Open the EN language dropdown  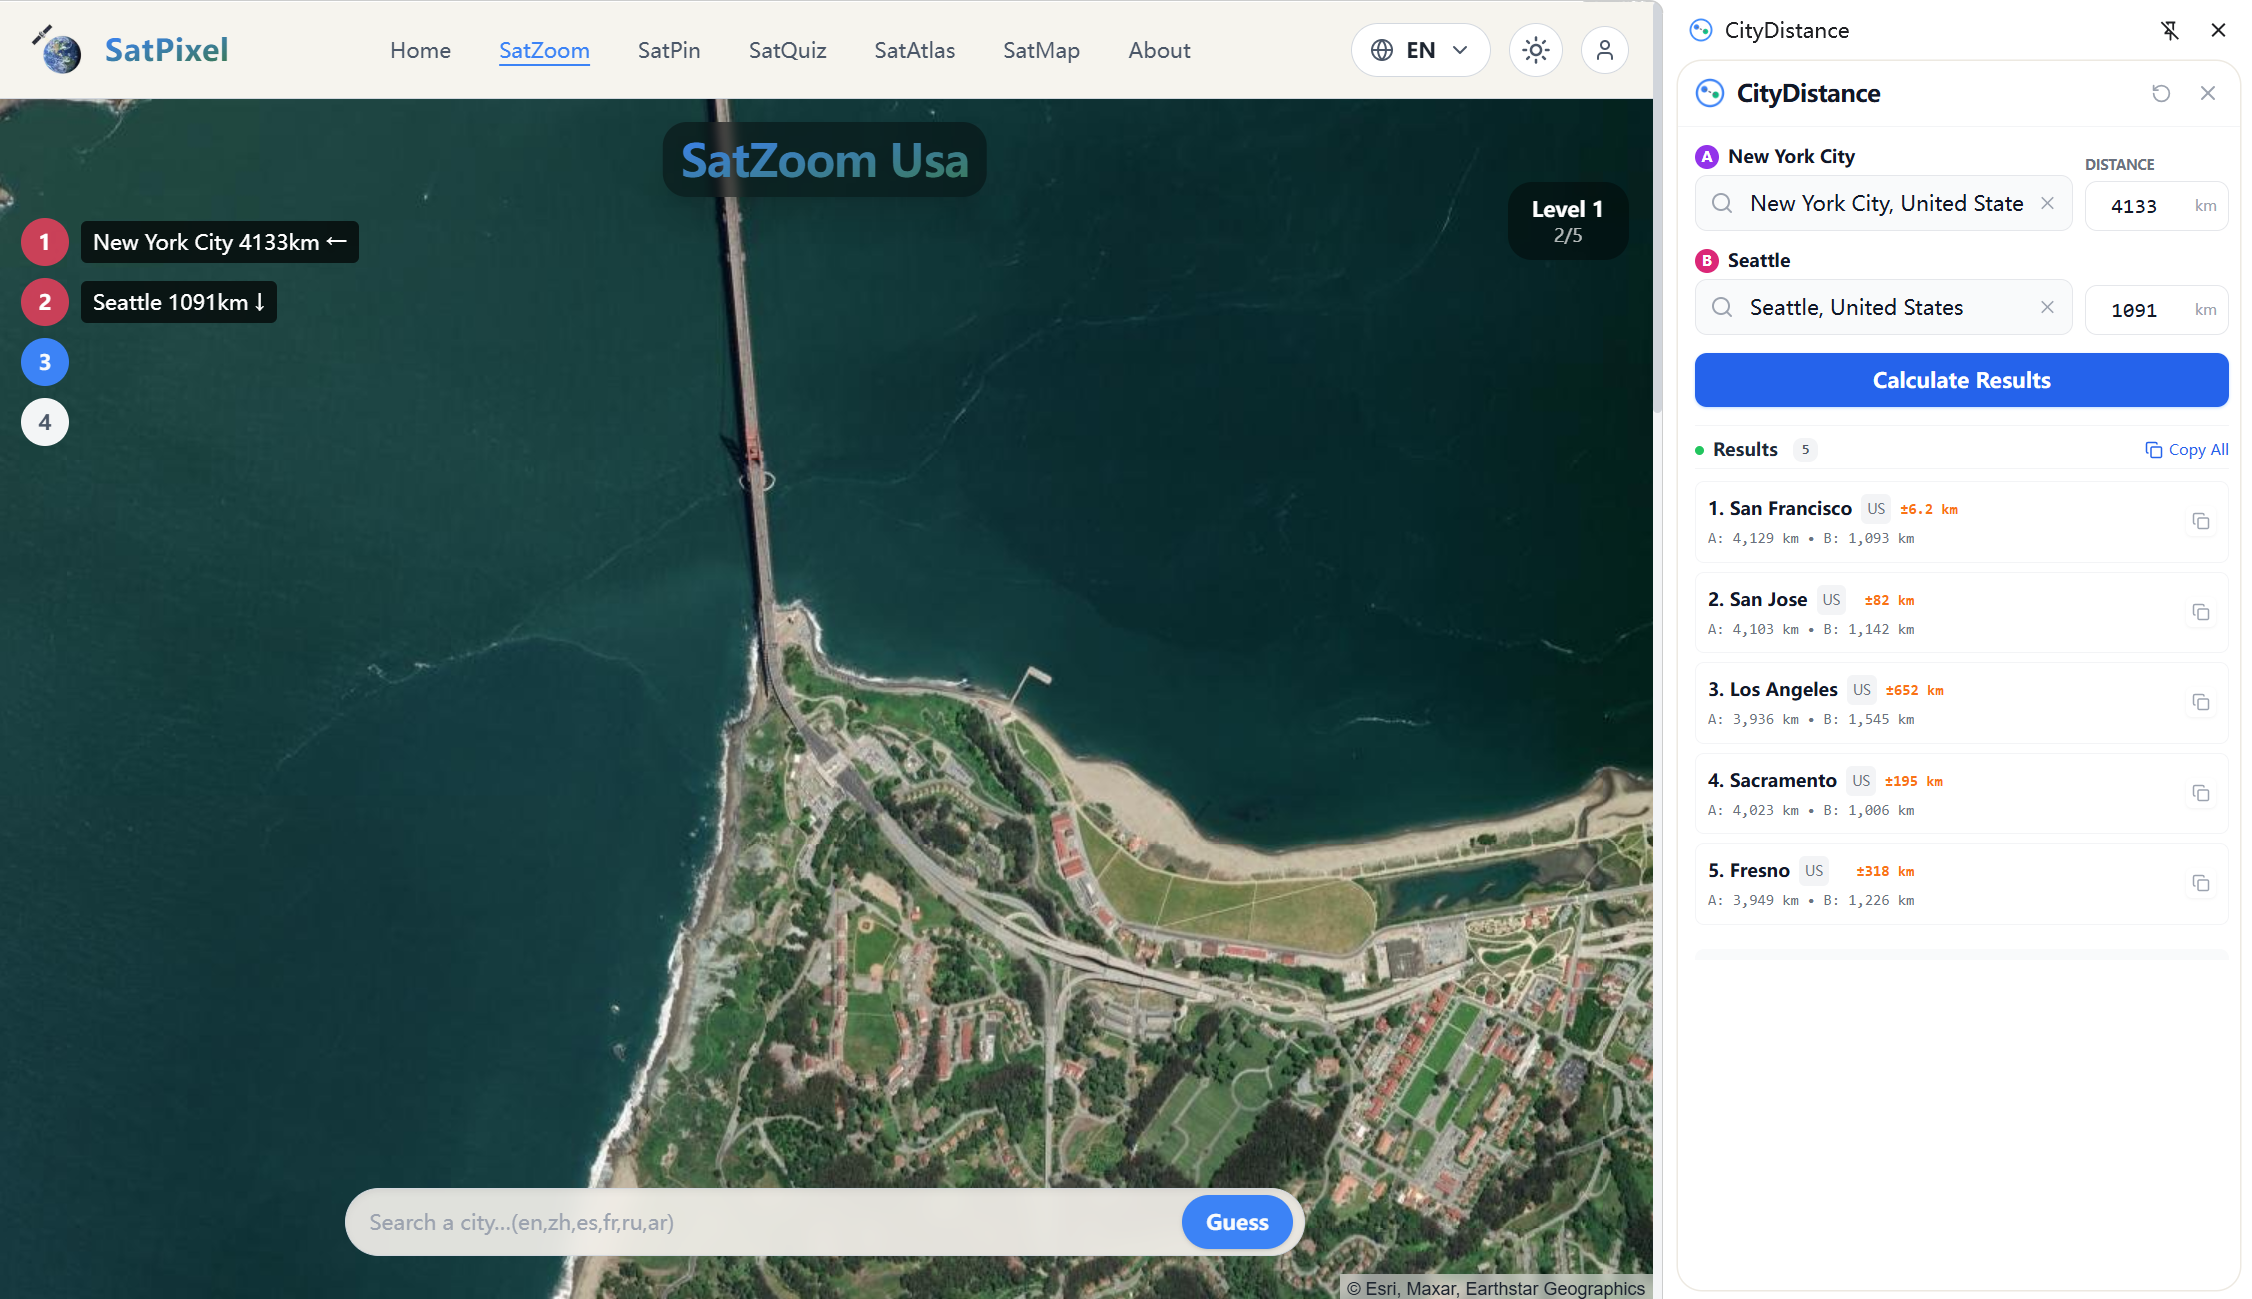pyautogui.click(x=1420, y=49)
